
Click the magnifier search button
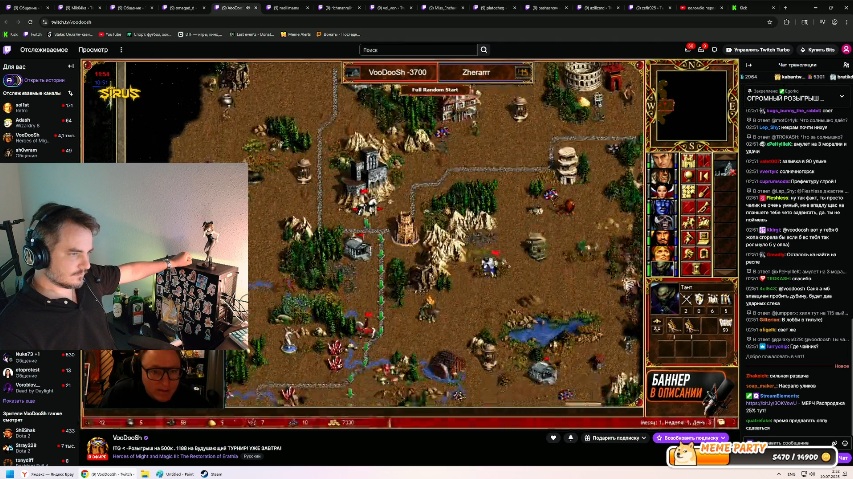(x=484, y=49)
